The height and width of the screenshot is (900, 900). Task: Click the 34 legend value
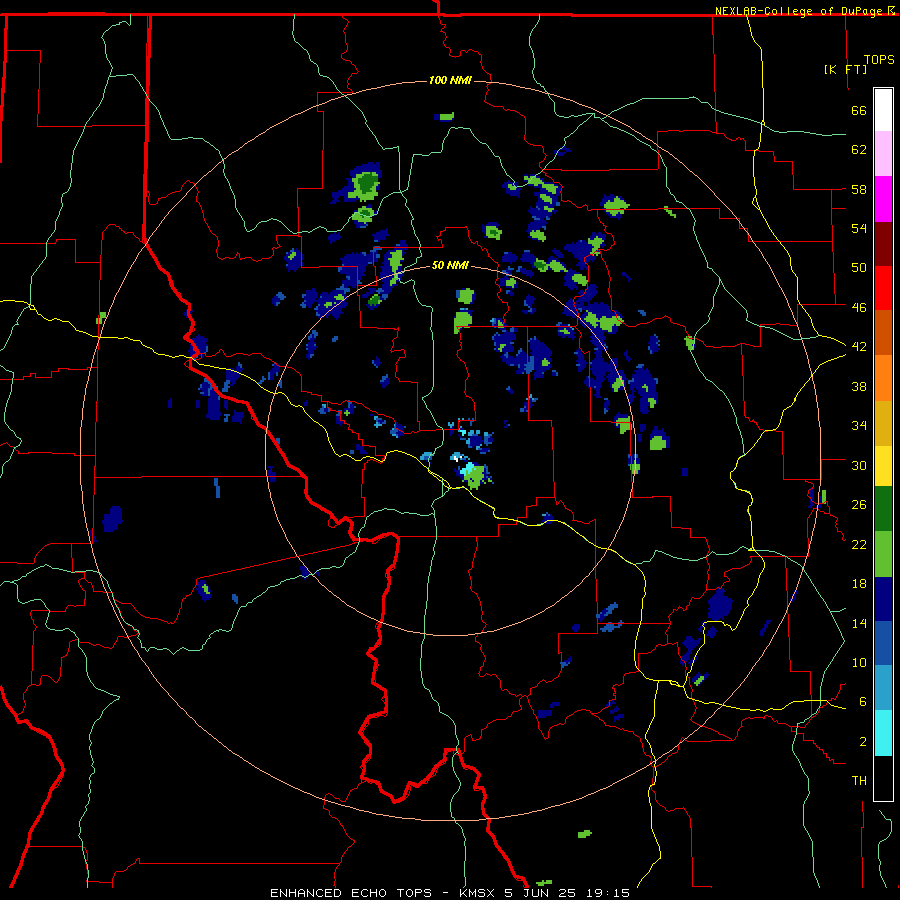click(859, 425)
